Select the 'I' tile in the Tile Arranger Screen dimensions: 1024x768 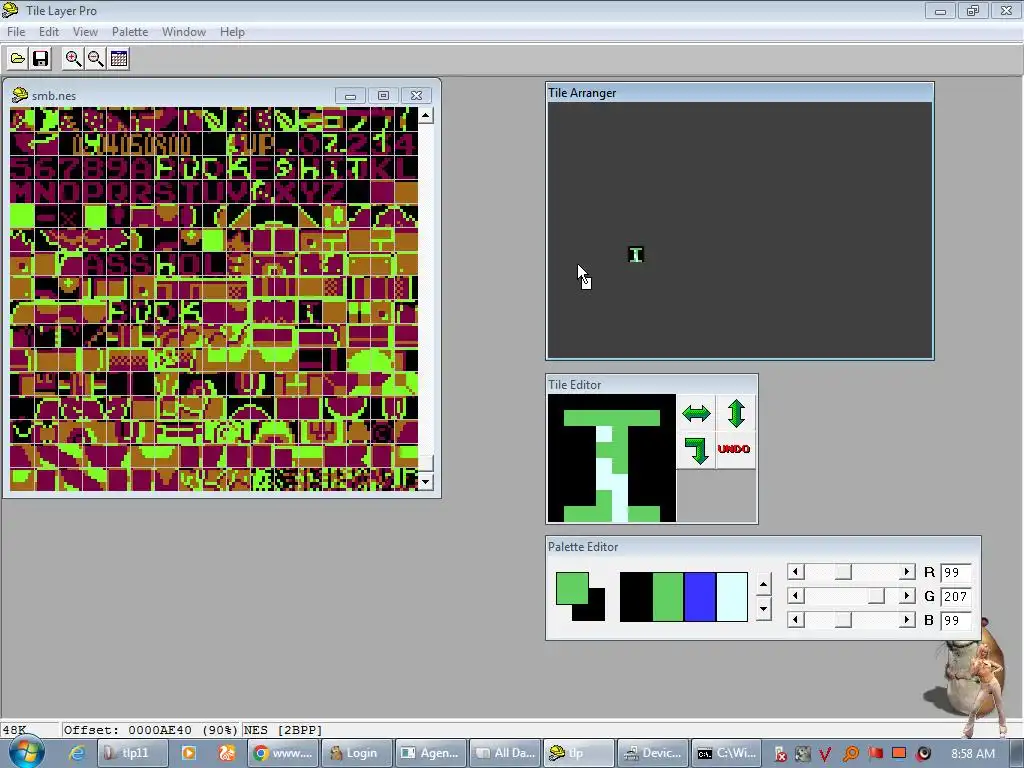[635, 255]
